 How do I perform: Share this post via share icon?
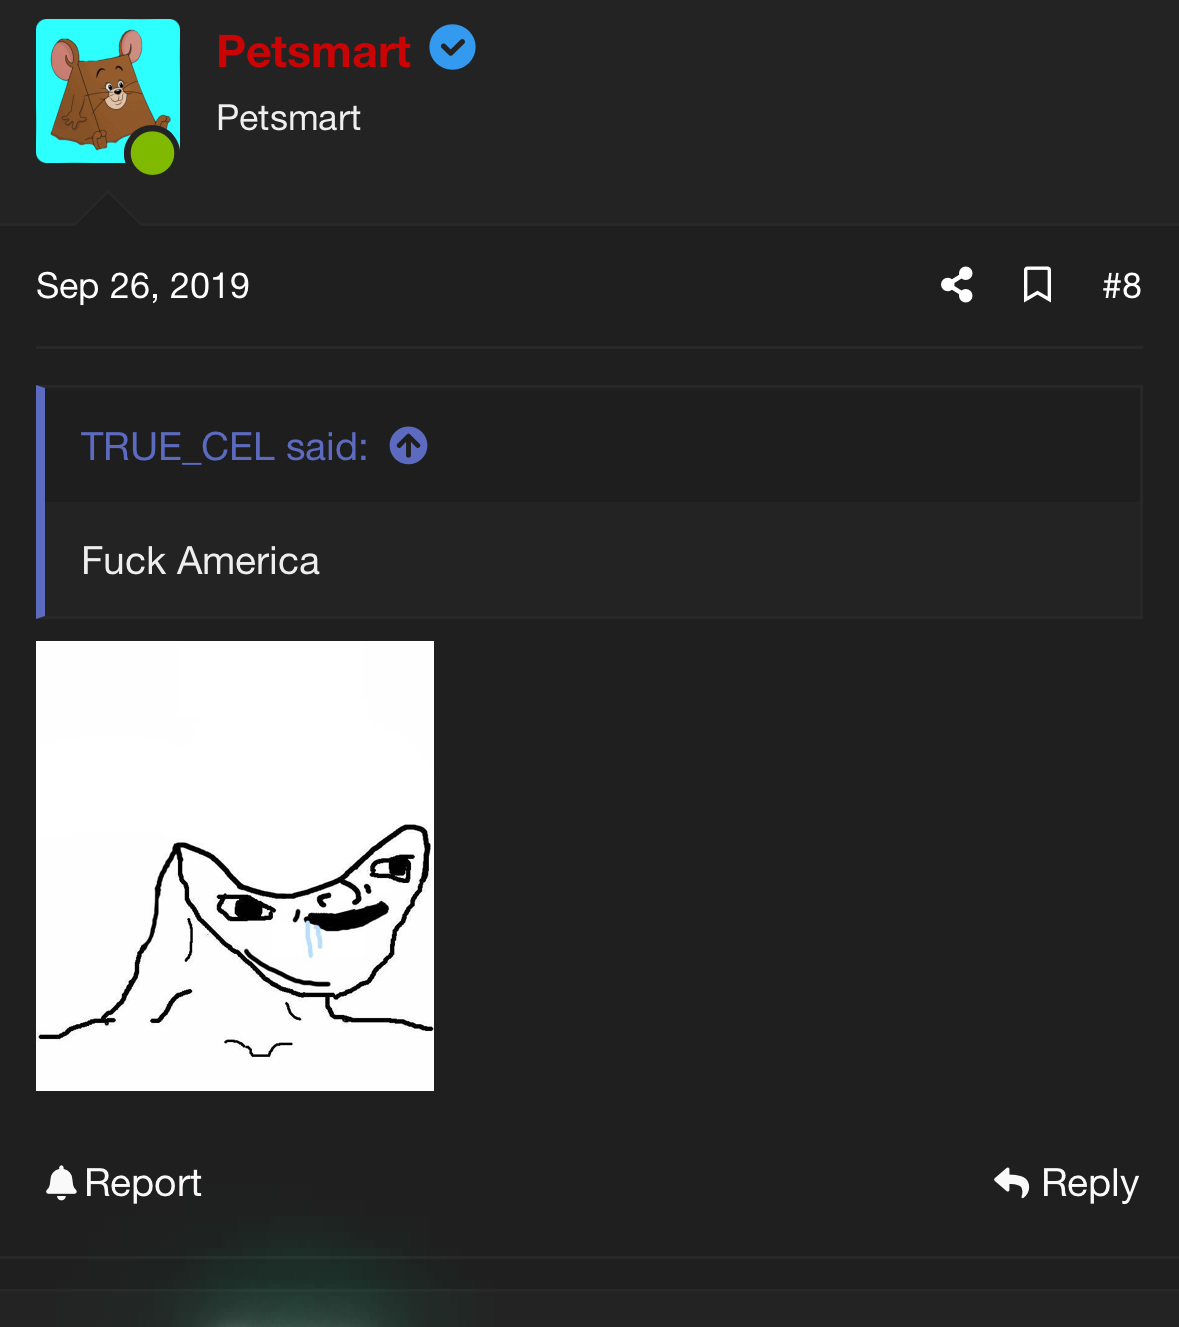[957, 285]
